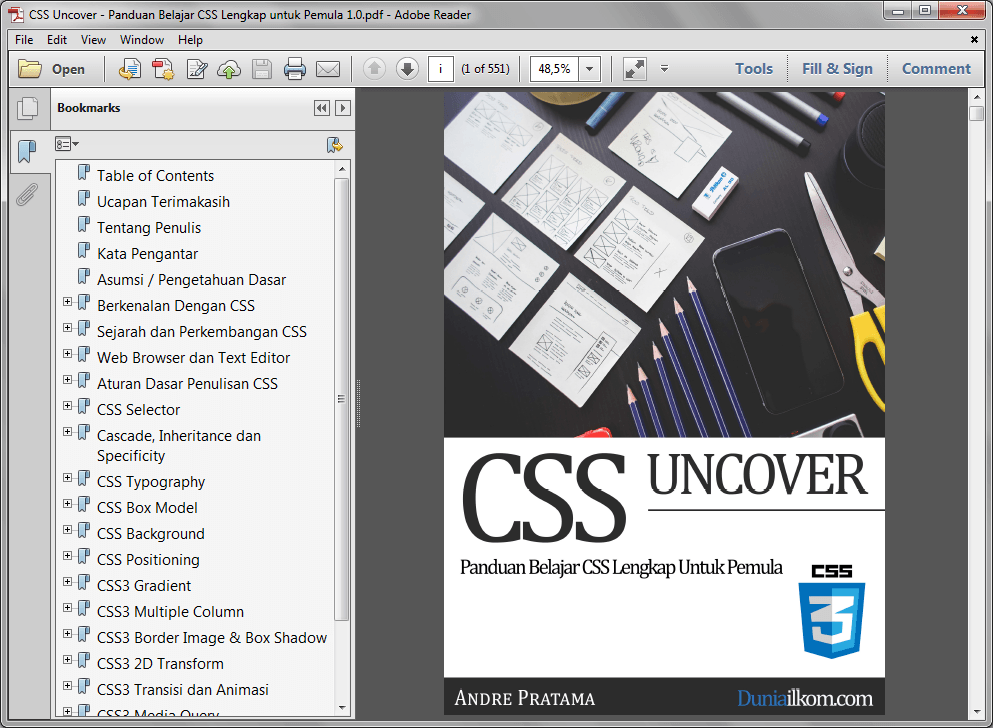This screenshot has width=993, height=728.
Task: Open the Window menu
Action: 142,40
